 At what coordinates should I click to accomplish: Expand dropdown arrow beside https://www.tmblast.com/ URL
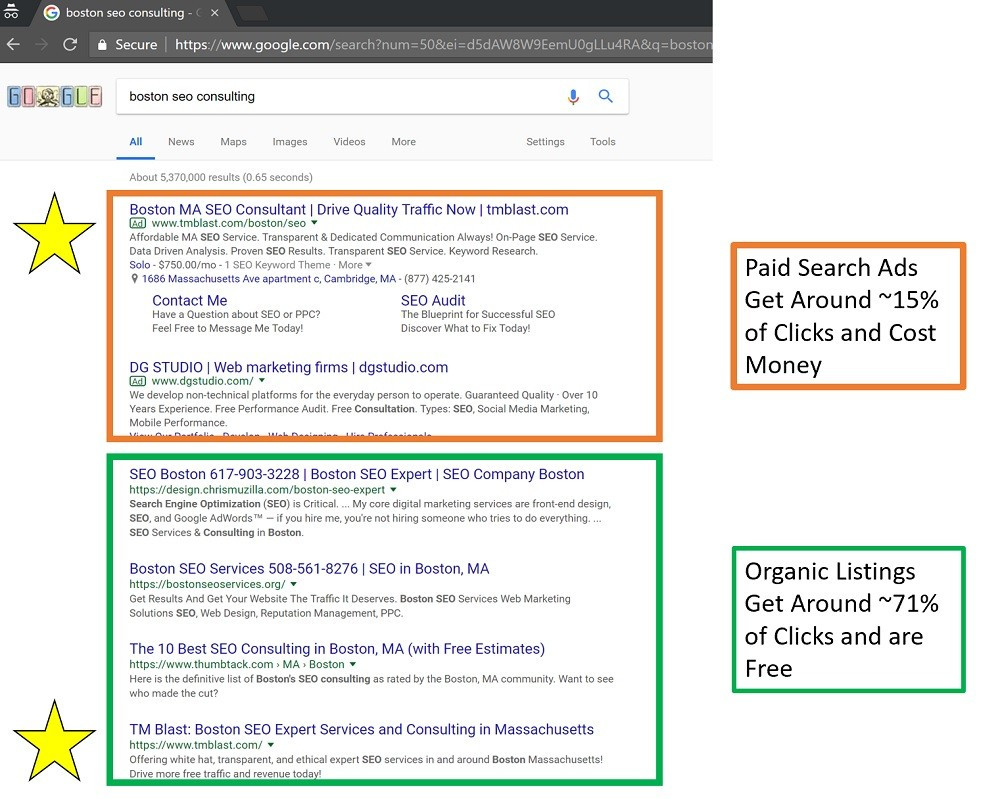pos(270,745)
